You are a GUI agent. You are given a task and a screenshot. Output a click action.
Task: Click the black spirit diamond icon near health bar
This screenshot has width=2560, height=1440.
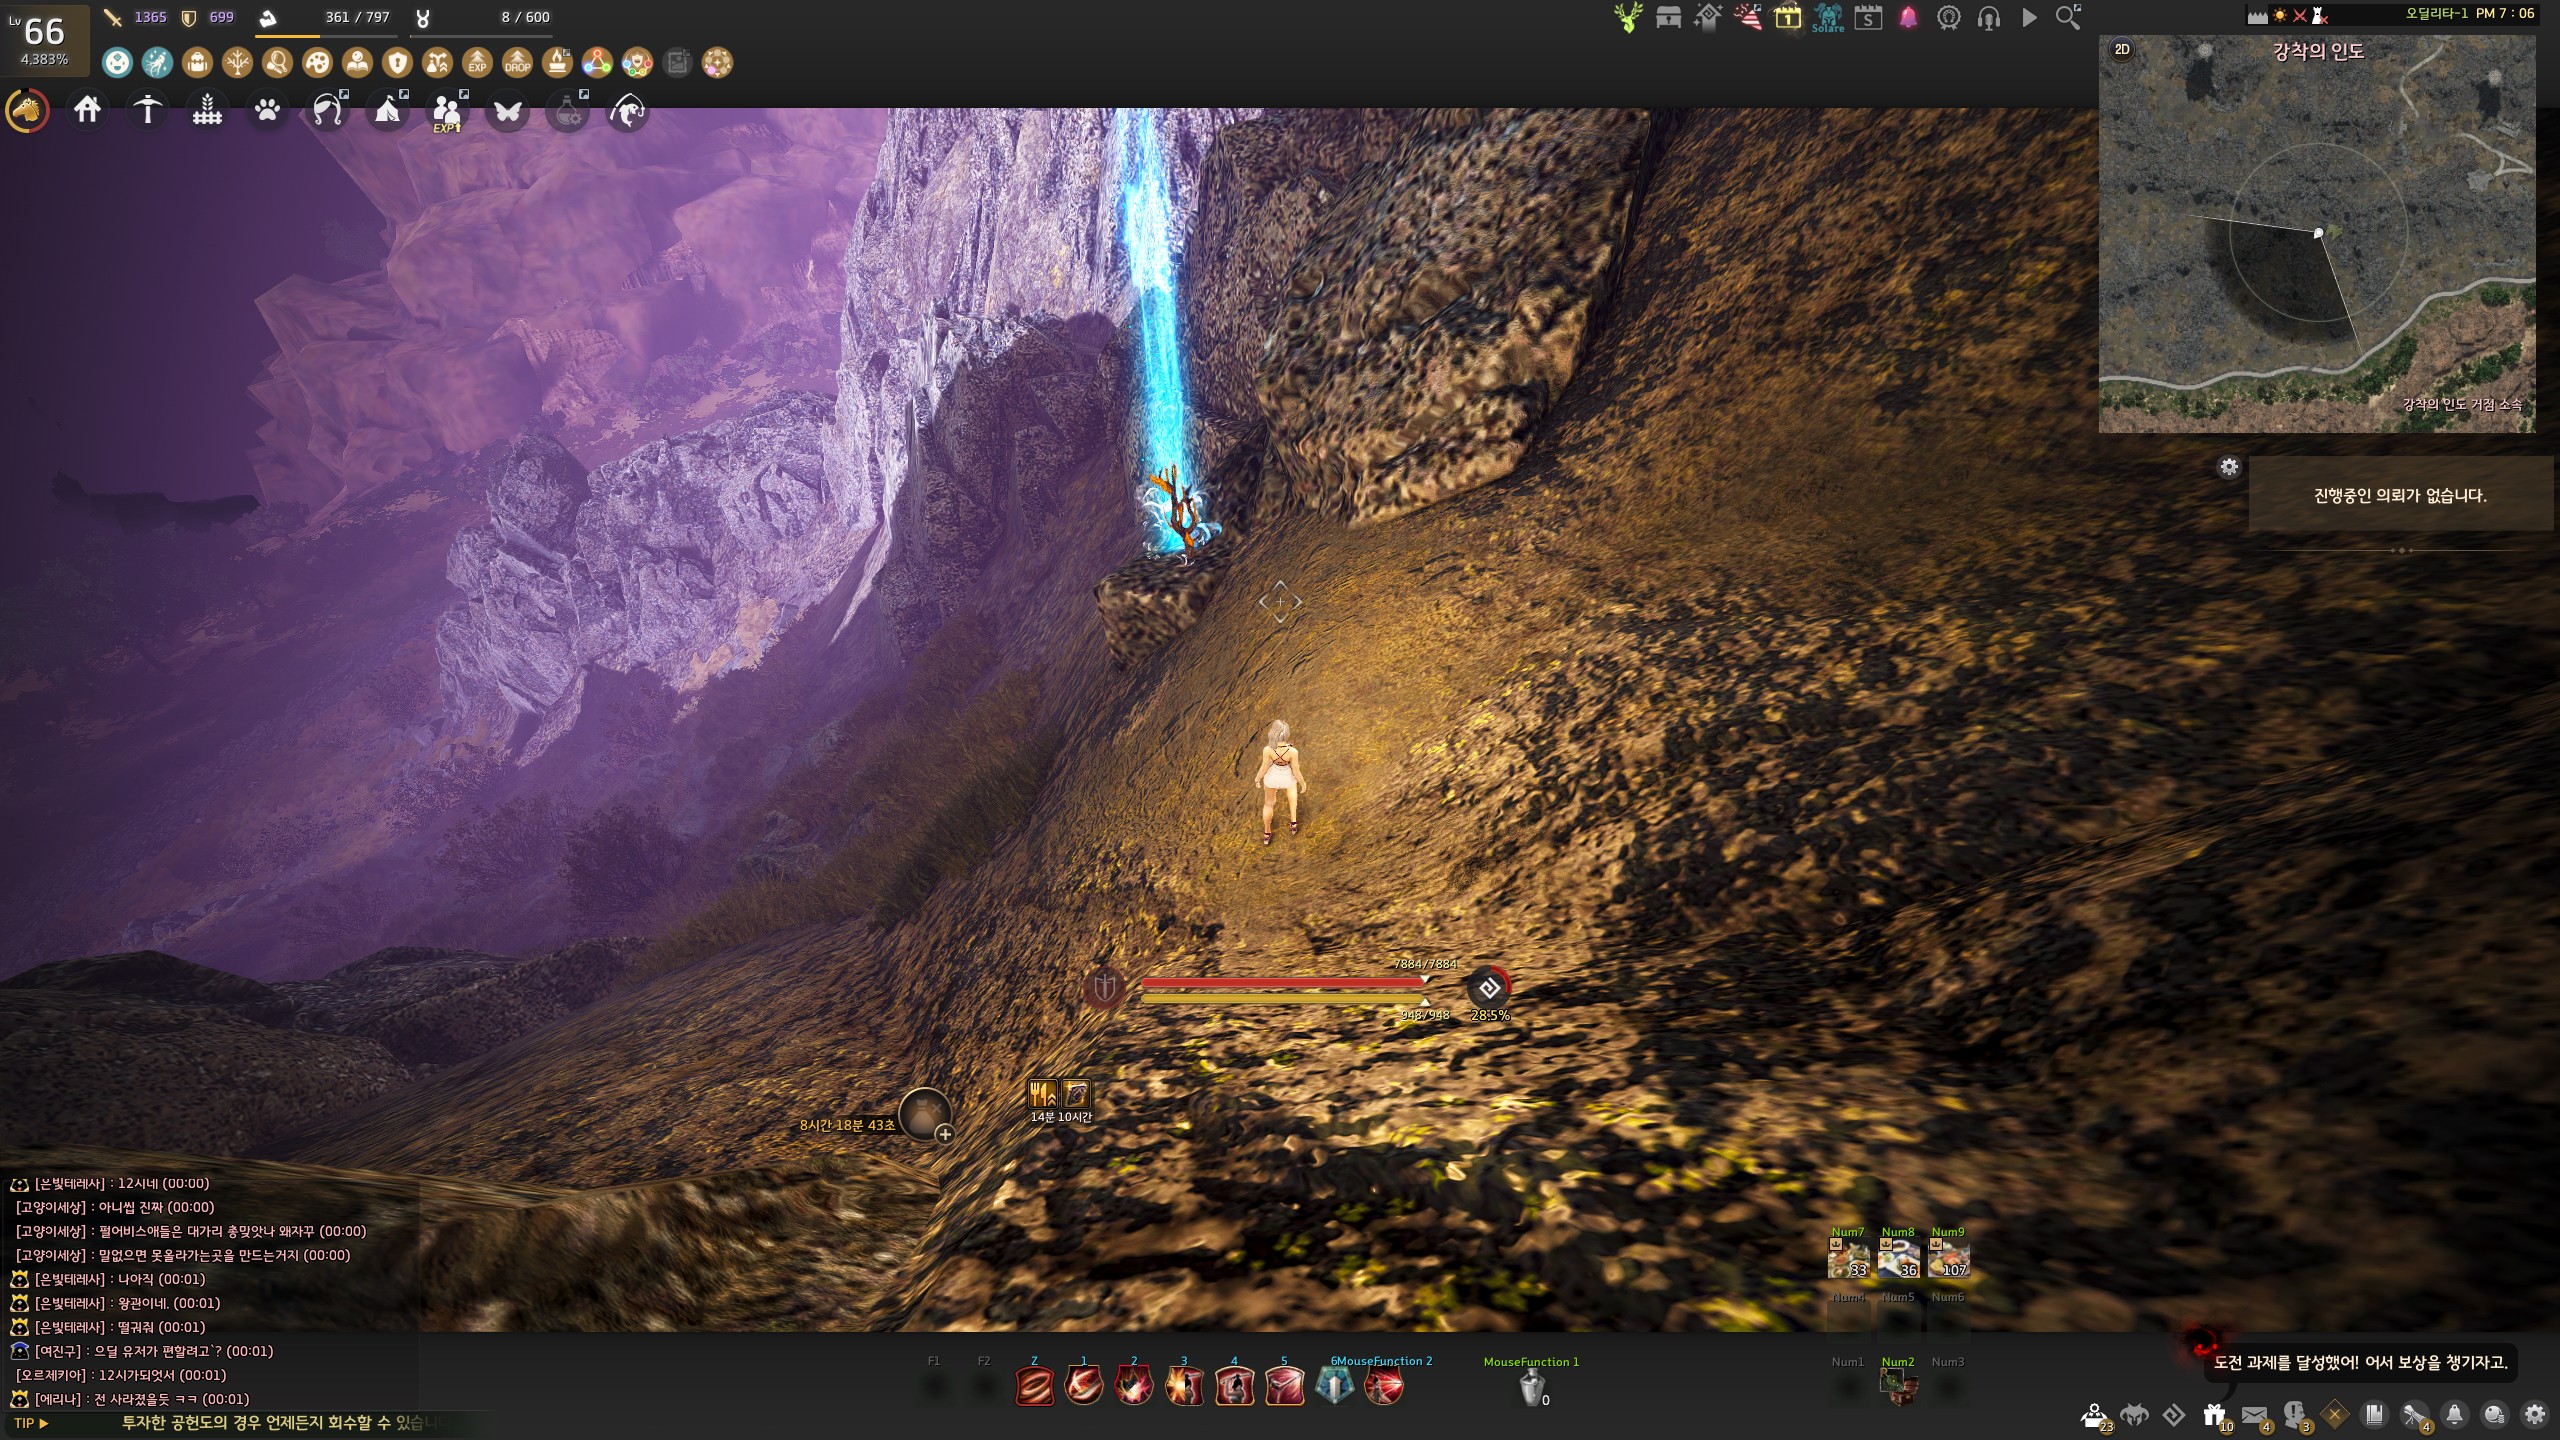point(1489,988)
